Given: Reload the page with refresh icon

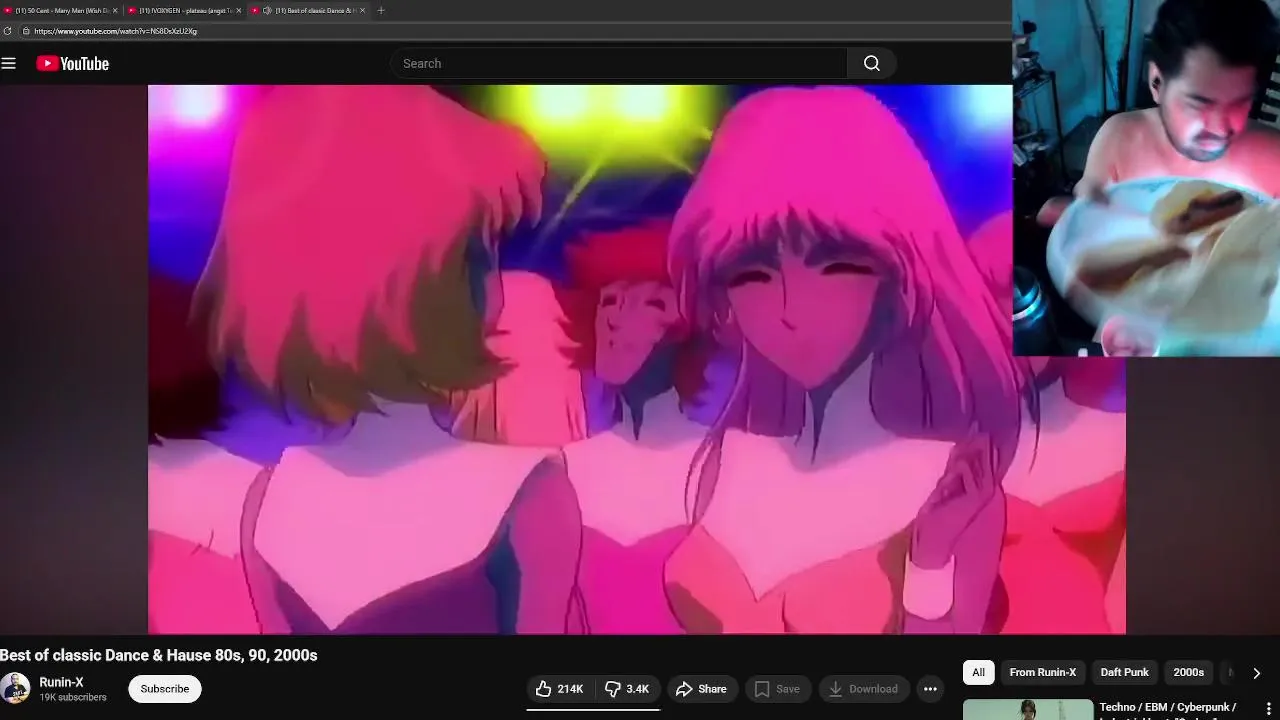Looking at the screenshot, I should (7, 31).
